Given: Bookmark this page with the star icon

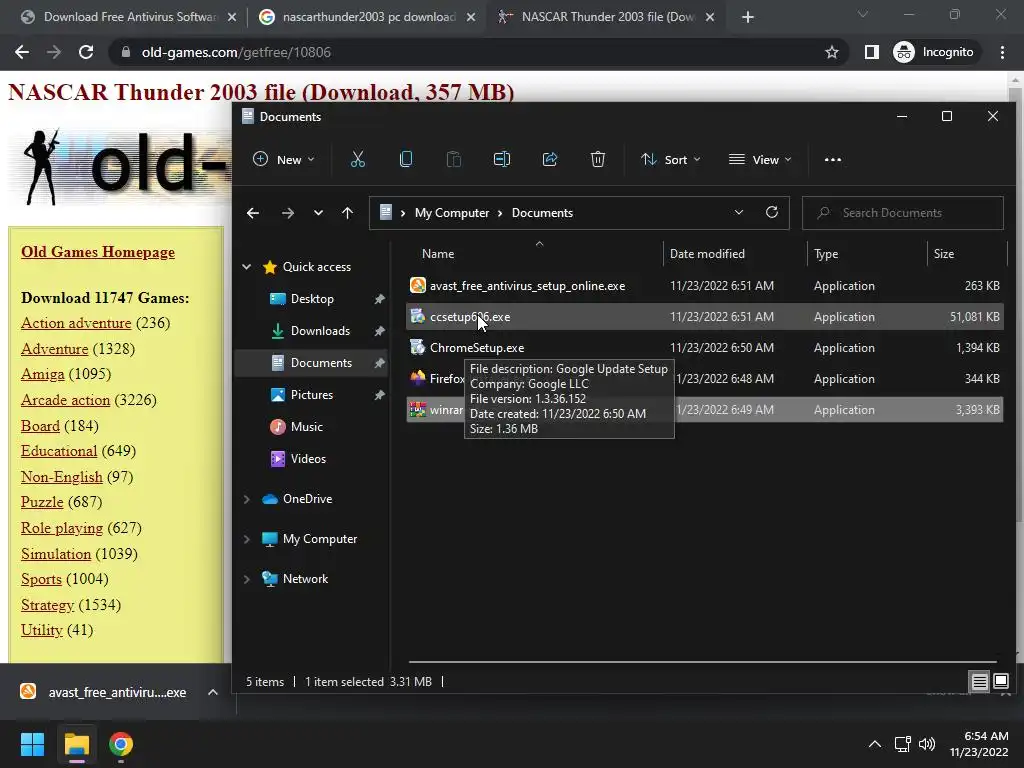Looking at the screenshot, I should coord(831,52).
